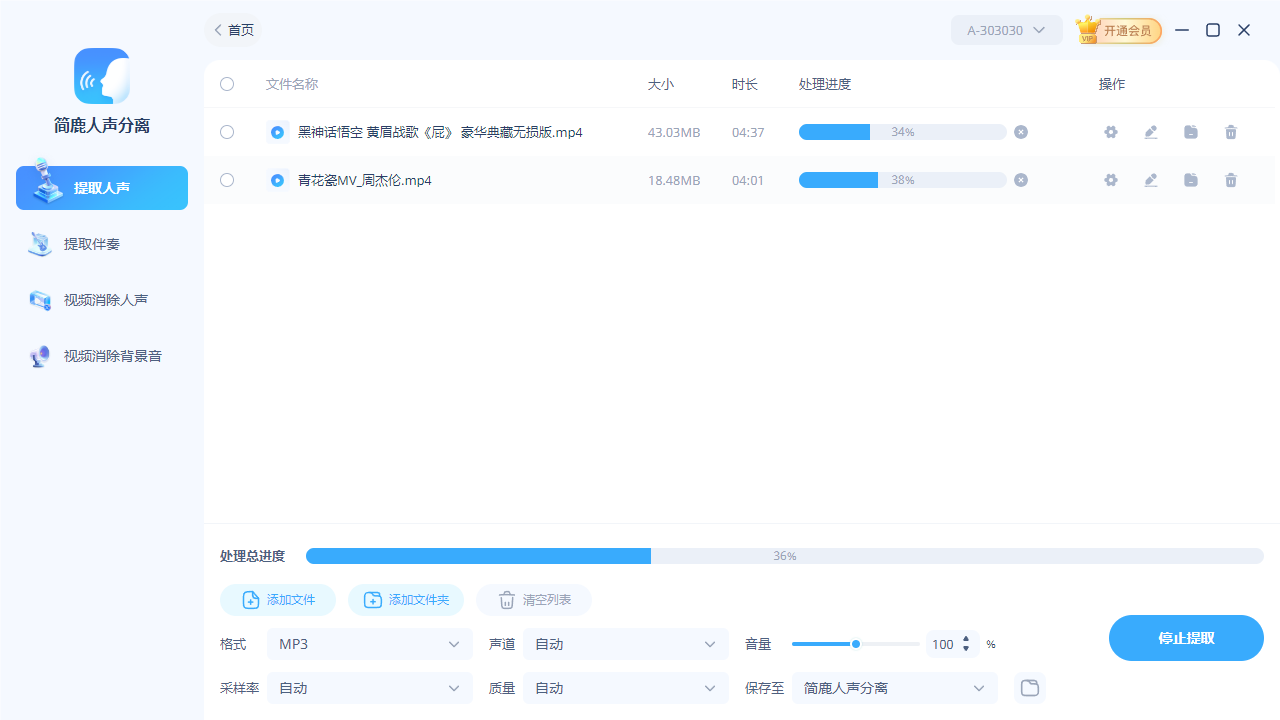Click 停止提取 to stop extraction
Viewport: 1280px width, 720px height.
(x=1186, y=638)
